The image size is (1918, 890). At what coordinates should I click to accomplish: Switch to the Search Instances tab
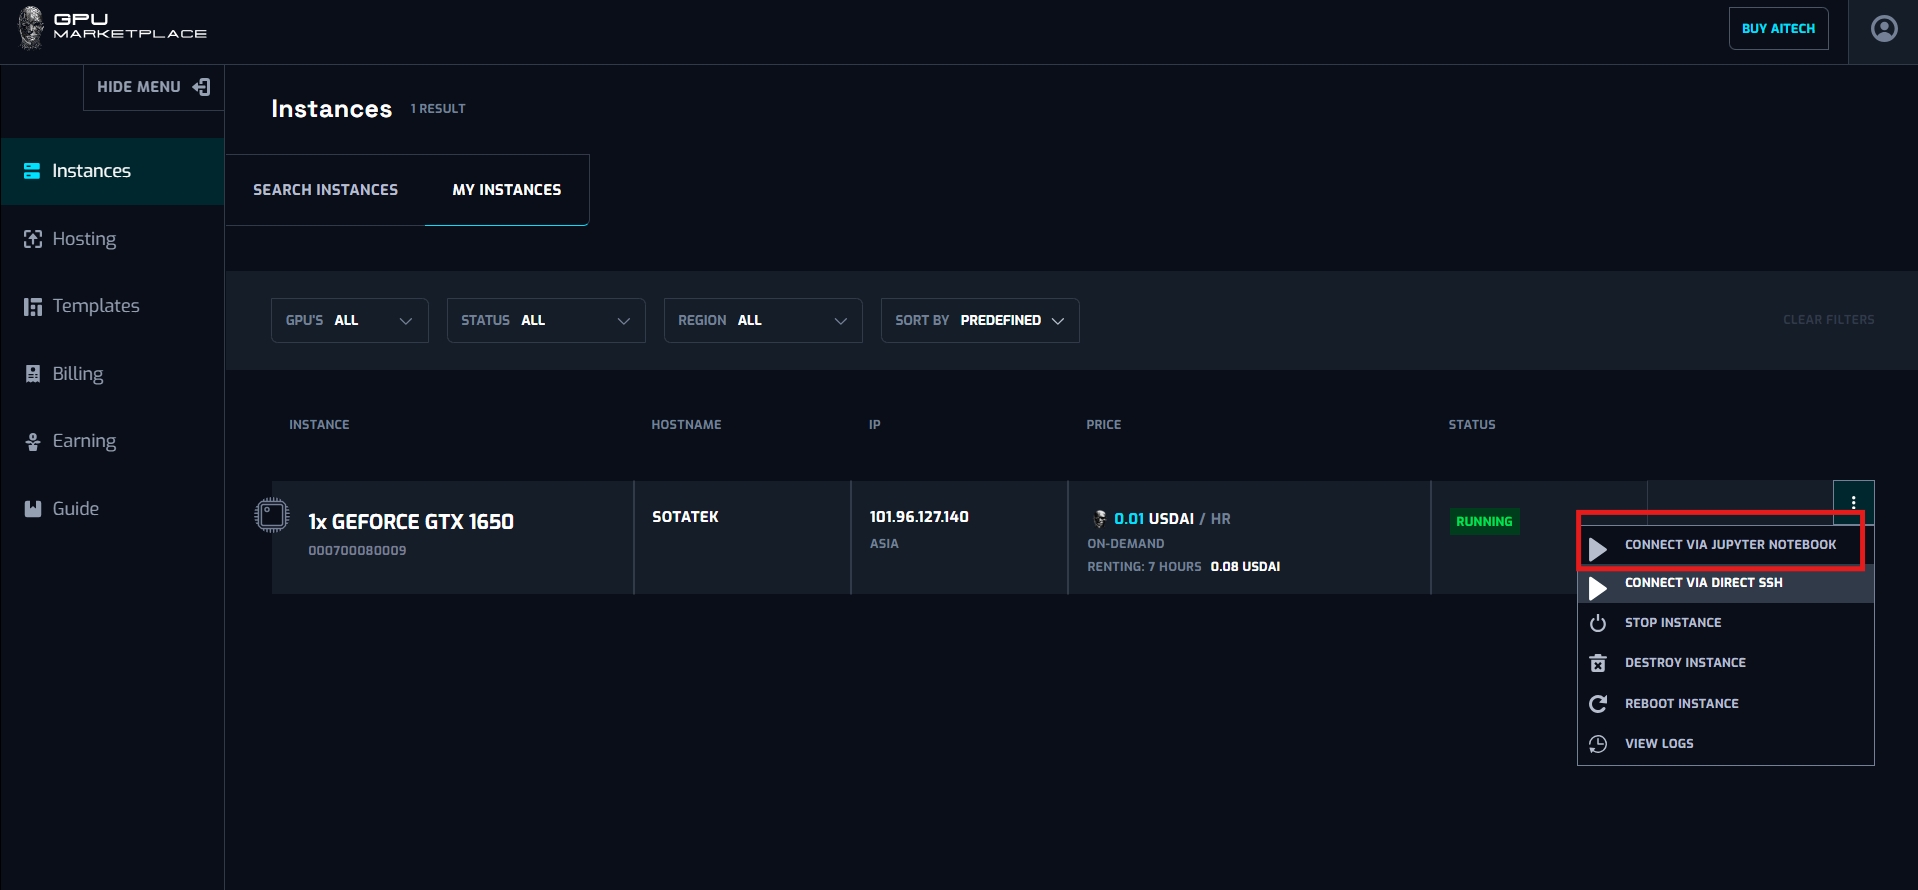[325, 190]
